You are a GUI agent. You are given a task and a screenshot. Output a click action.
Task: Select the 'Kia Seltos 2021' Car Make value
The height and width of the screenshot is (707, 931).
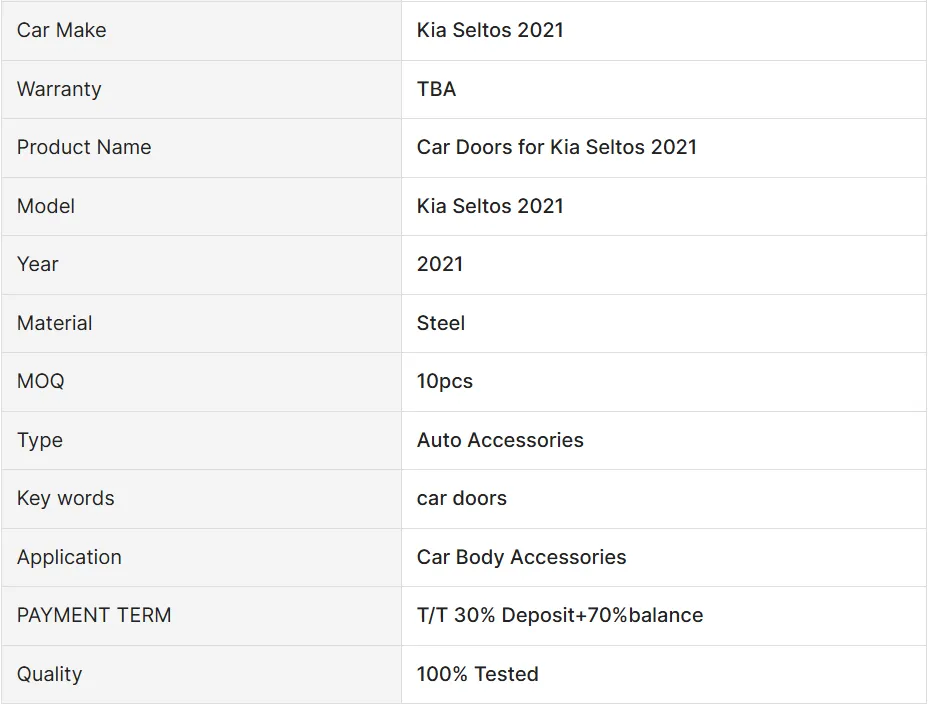coord(490,30)
